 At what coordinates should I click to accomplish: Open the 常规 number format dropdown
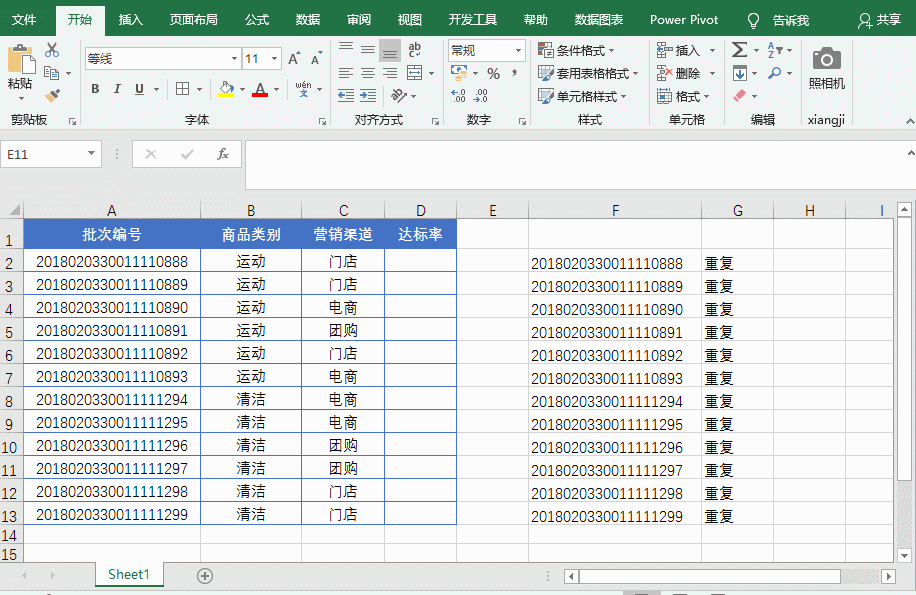click(x=518, y=50)
